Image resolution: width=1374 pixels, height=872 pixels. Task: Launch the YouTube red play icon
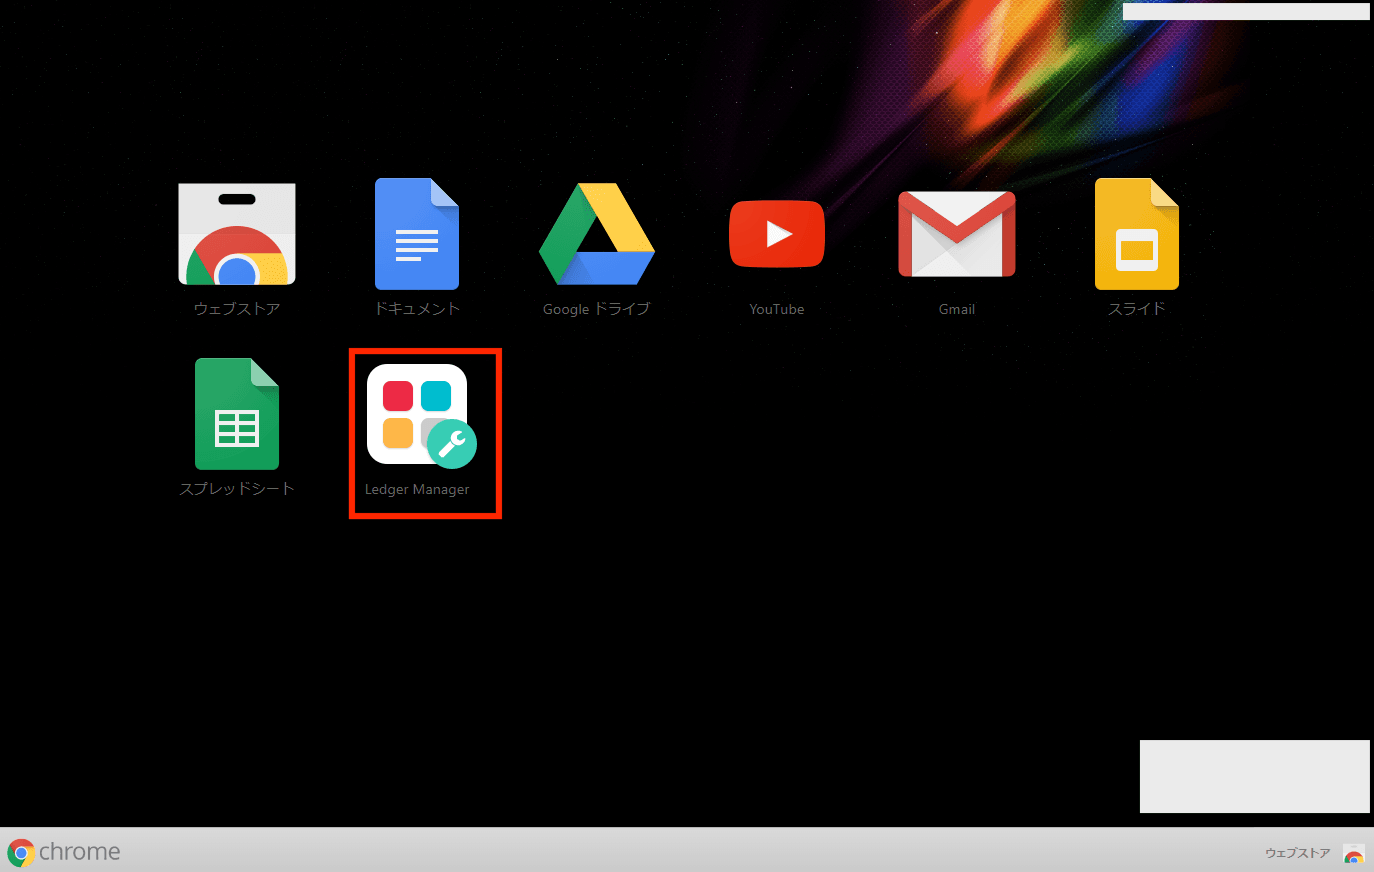click(x=777, y=234)
